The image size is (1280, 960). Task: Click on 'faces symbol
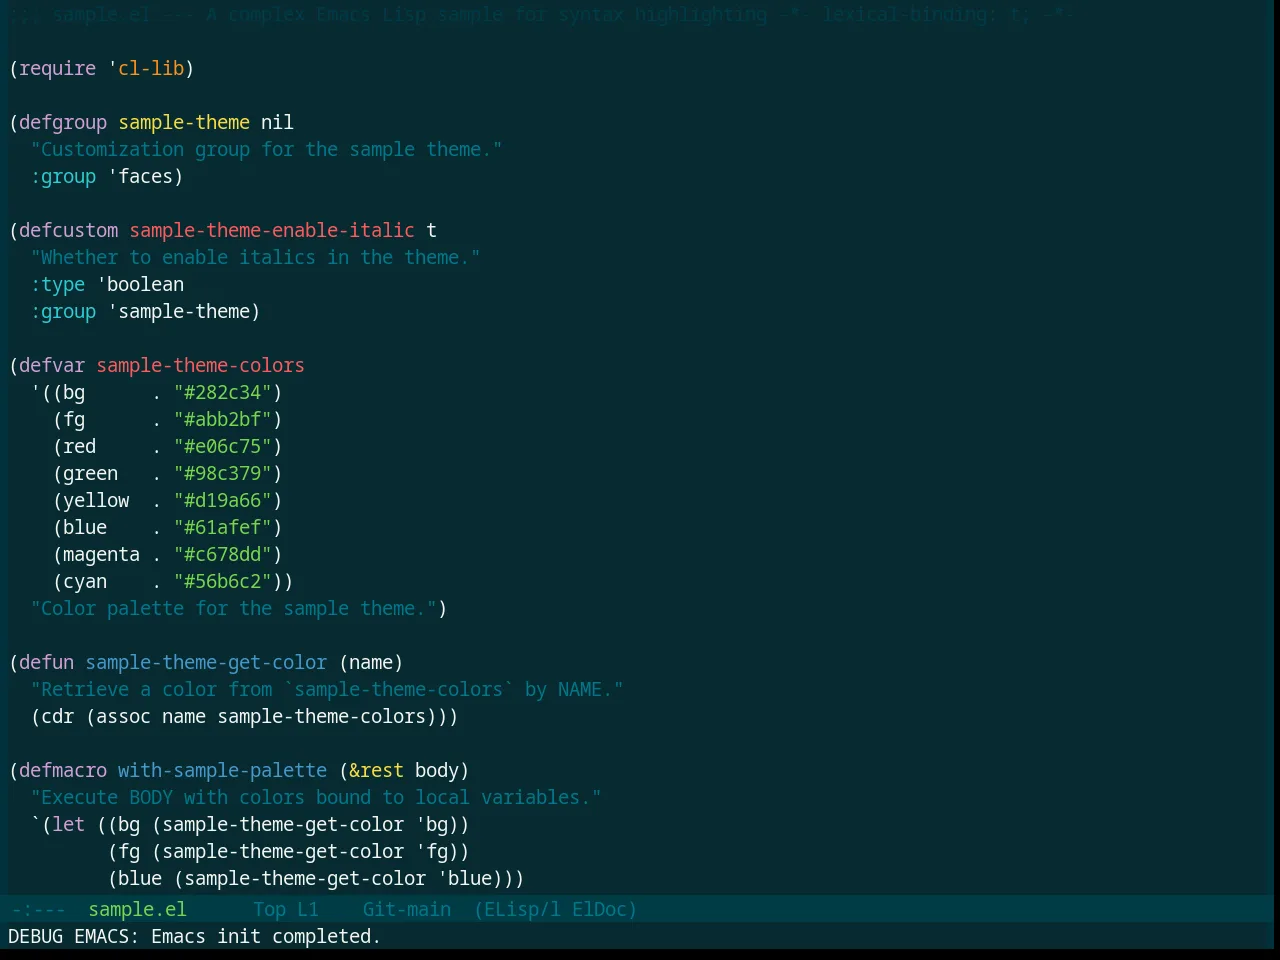click(140, 176)
